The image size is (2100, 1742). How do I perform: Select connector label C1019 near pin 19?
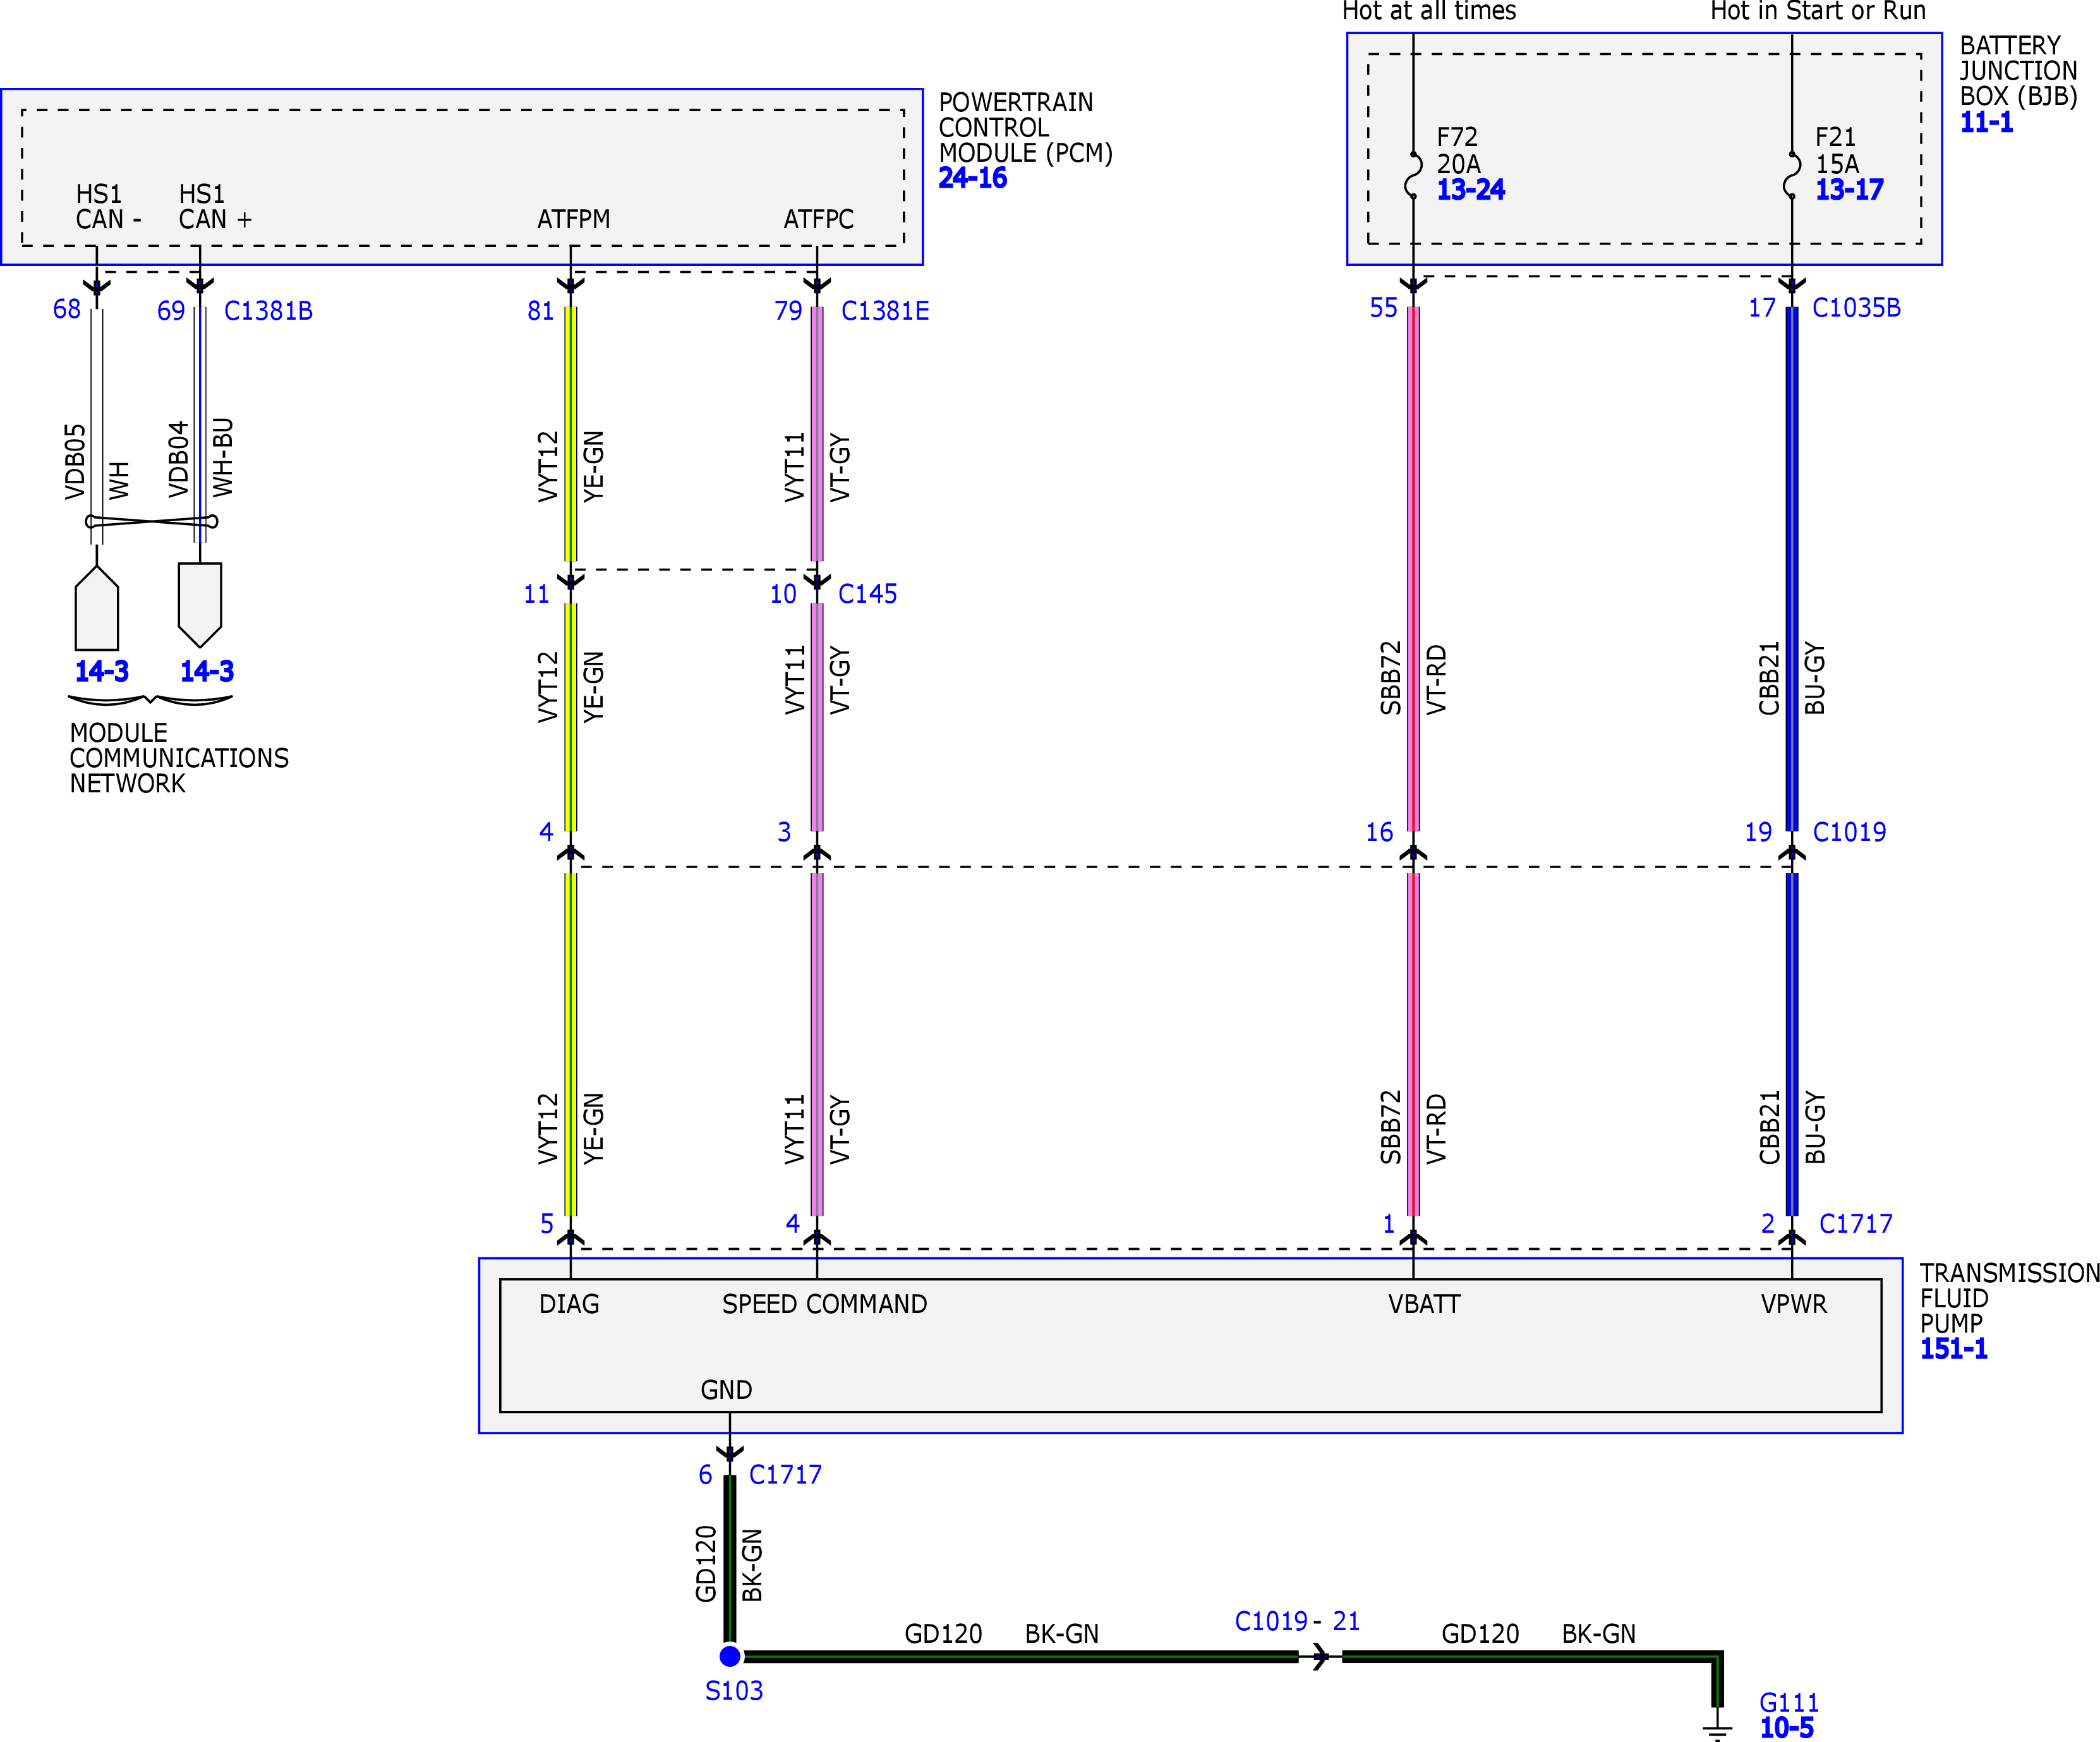coord(1849,832)
